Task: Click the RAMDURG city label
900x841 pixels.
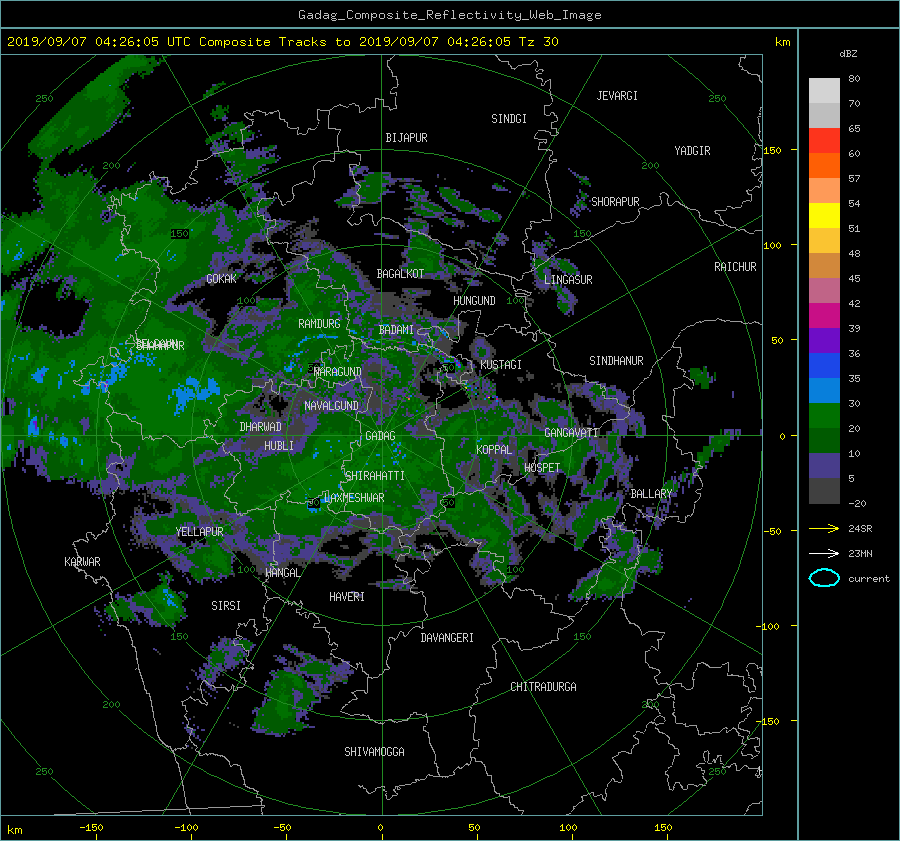Action: click(x=319, y=324)
